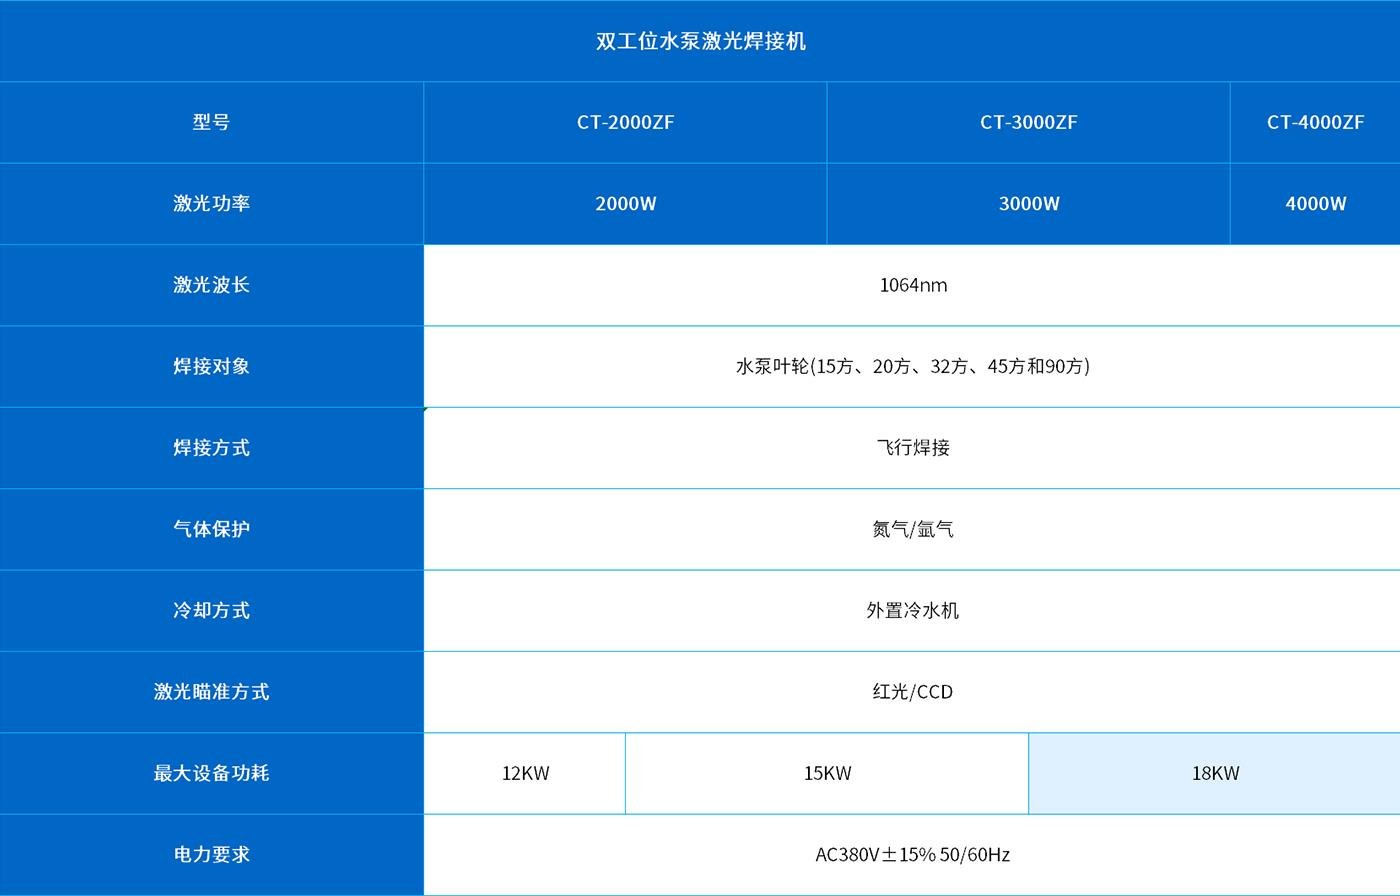Select the highlighted 18KW cell
Screen dimensions: 1400x896
(1214, 773)
